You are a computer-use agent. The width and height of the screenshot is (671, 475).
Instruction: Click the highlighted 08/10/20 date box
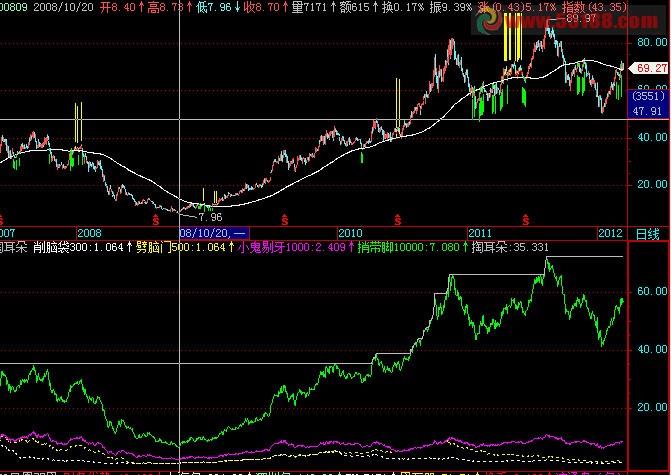tap(214, 233)
